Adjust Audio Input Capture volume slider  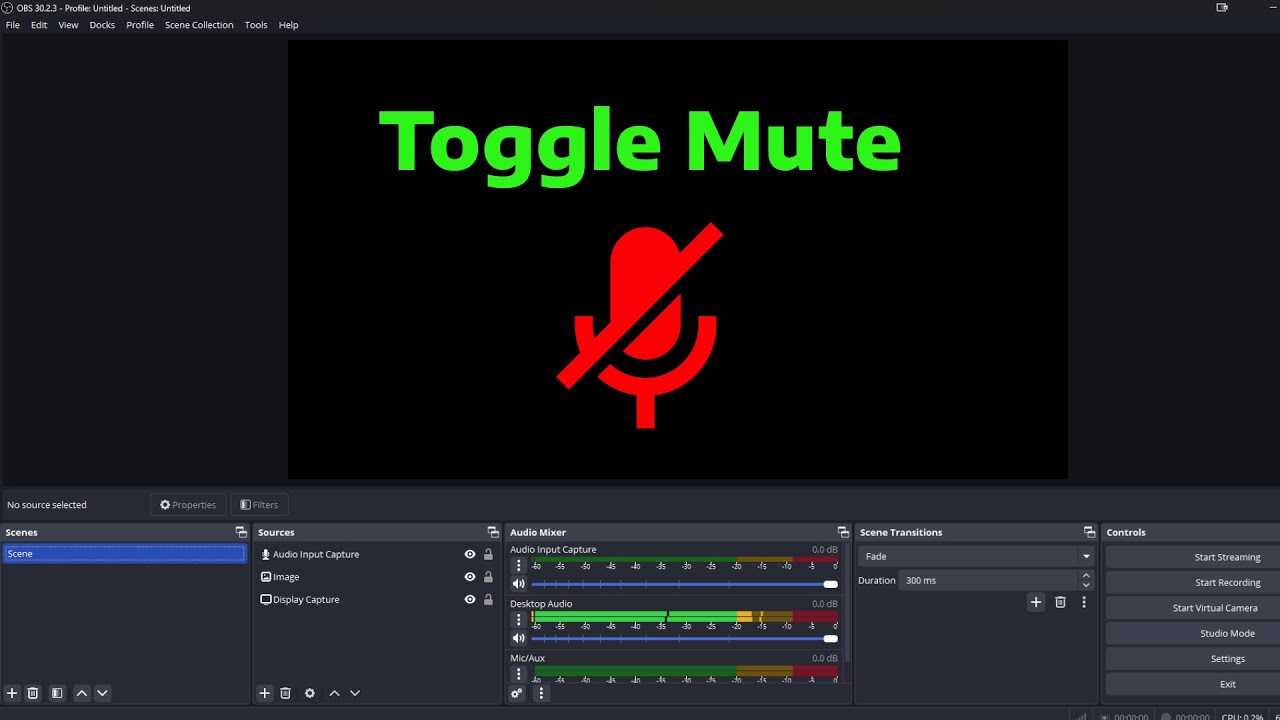(684, 584)
